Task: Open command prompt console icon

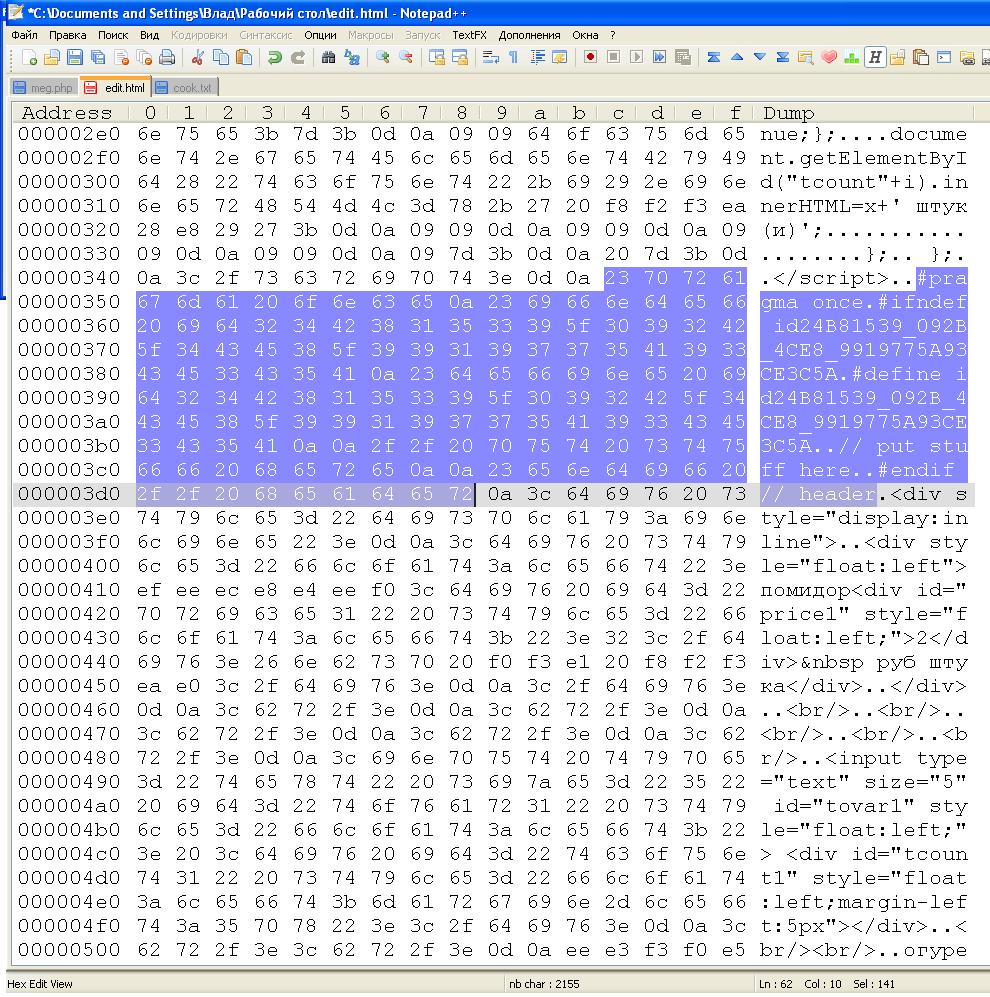Action: [x=944, y=58]
